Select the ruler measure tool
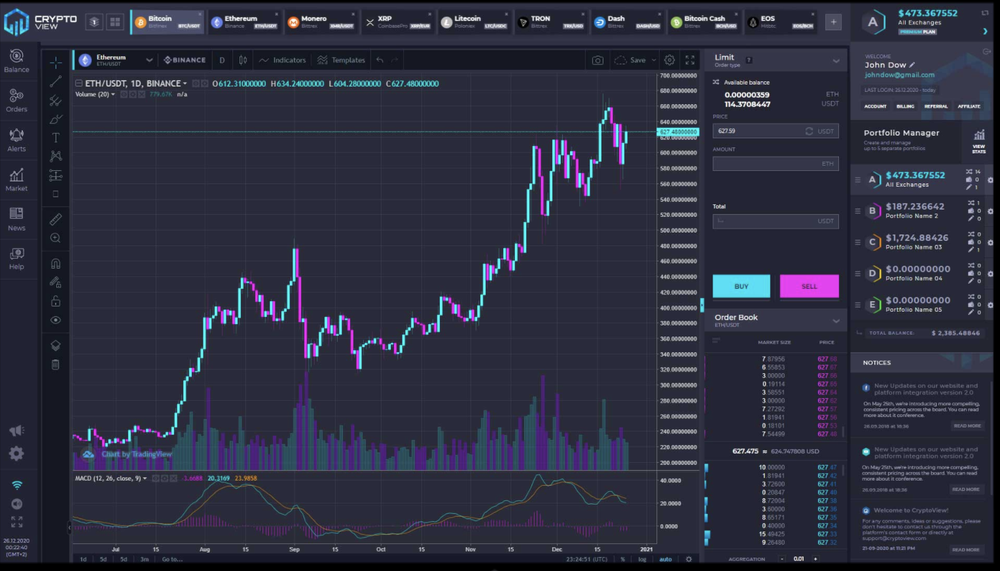 [x=55, y=219]
